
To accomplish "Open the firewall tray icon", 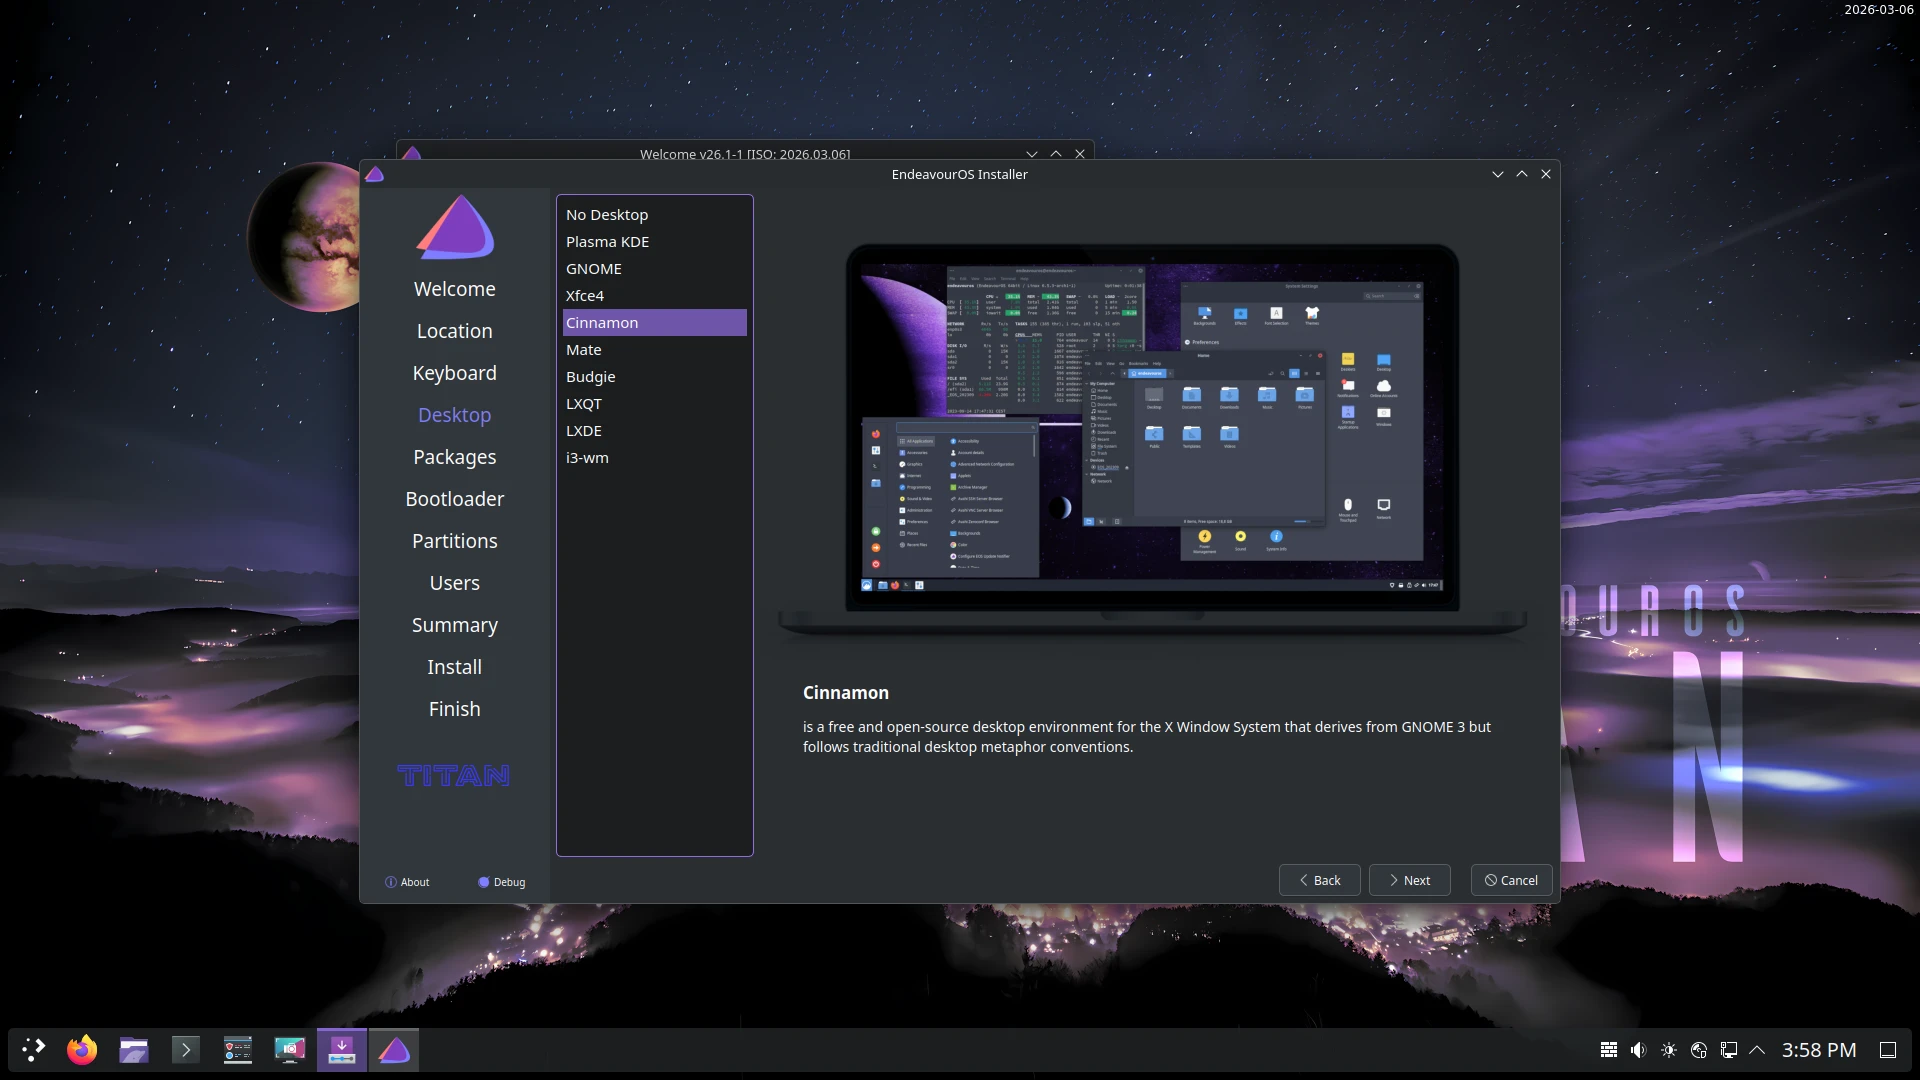I will (1609, 1050).
